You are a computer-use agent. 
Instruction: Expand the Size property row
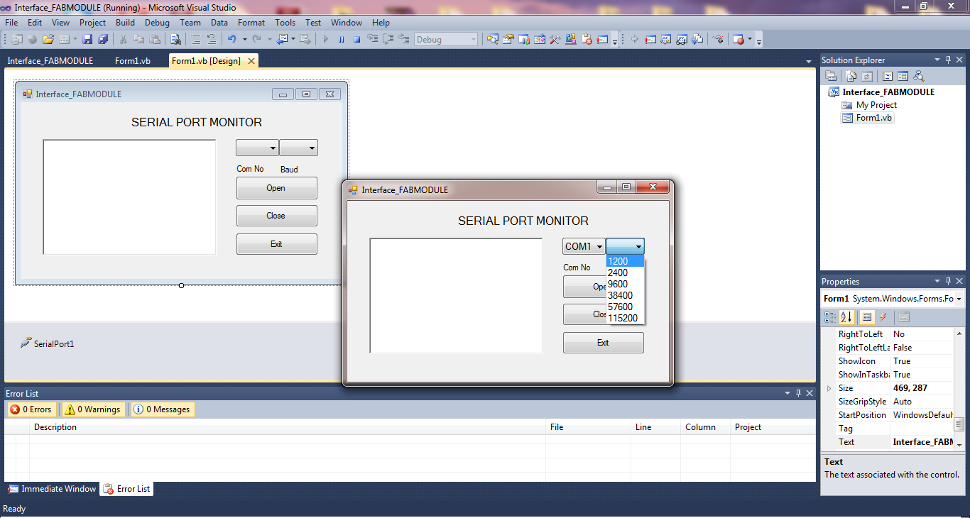(x=829, y=389)
